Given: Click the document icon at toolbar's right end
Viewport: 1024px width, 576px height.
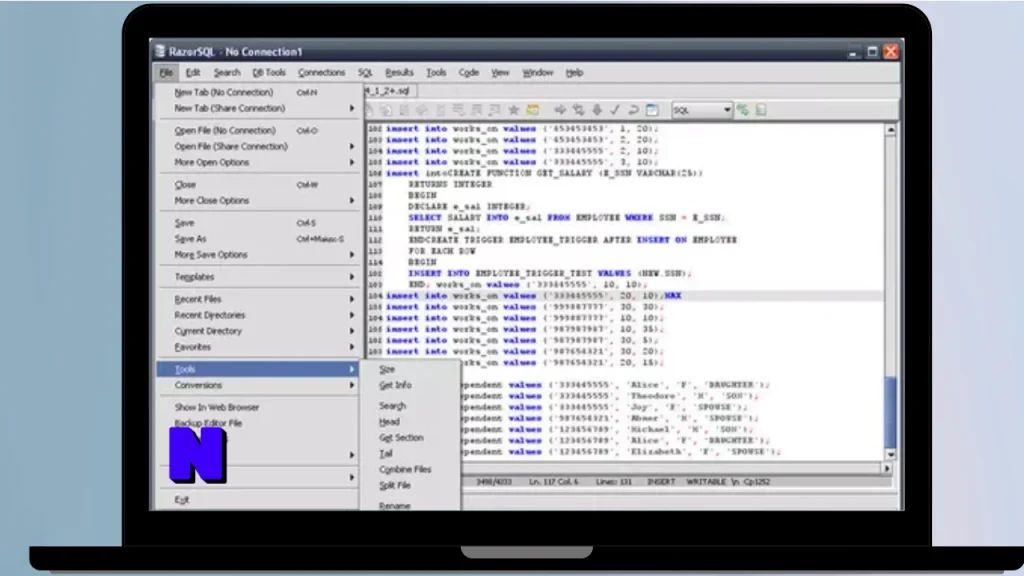Looking at the screenshot, I should (761, 110).
